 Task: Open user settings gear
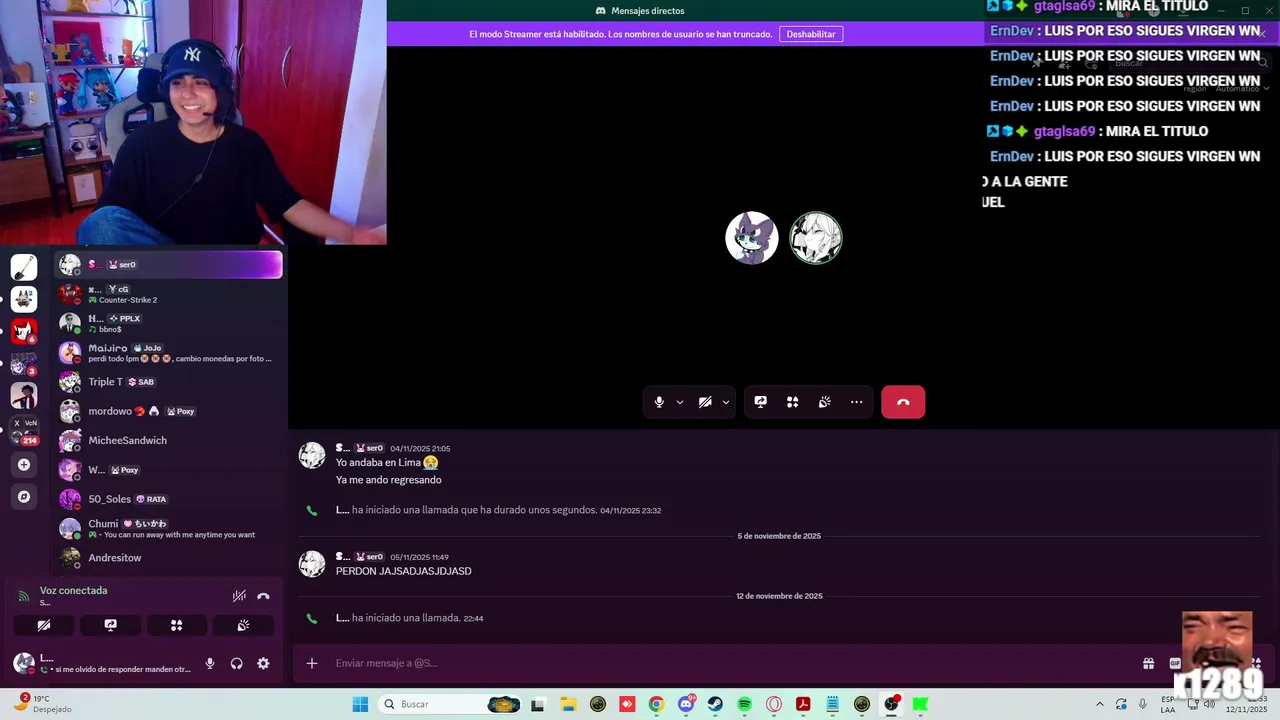263,663
